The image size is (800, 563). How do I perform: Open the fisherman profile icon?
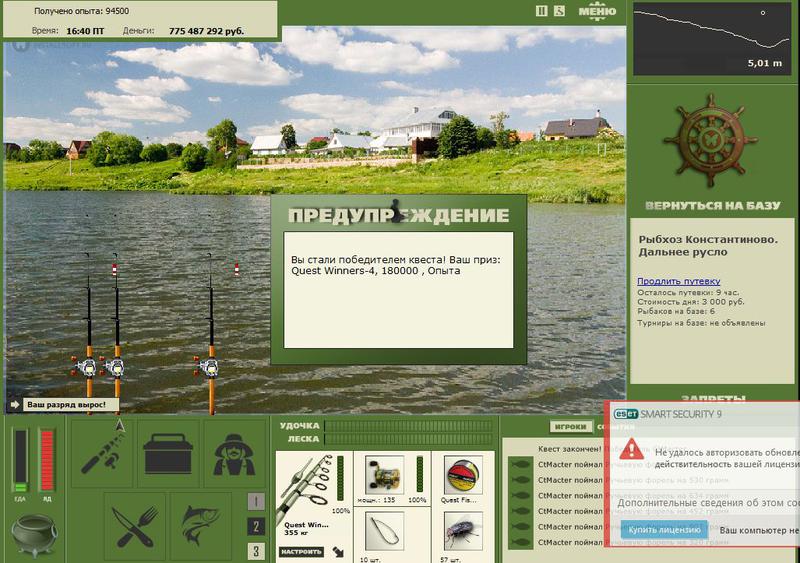[234, 454]
